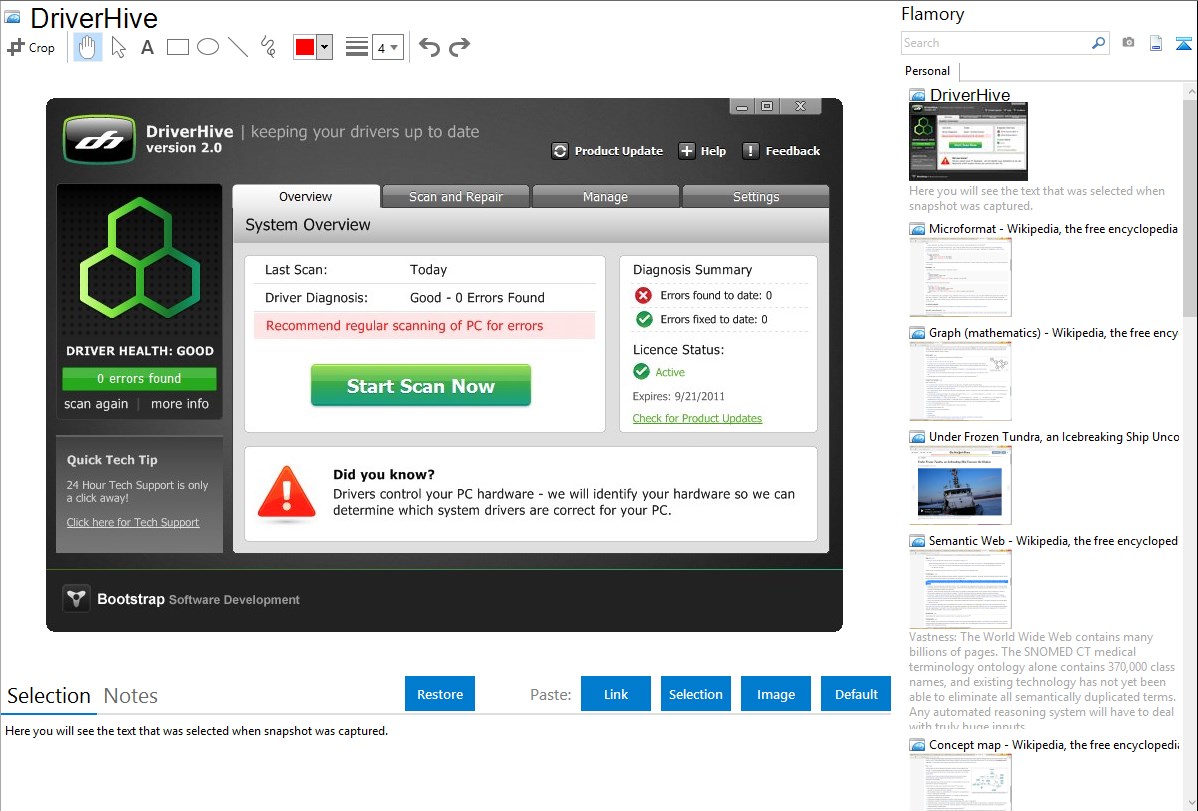Select the arrow pointer tool
The height and width of the screenshot is (811, 1198).
(118, 47)
